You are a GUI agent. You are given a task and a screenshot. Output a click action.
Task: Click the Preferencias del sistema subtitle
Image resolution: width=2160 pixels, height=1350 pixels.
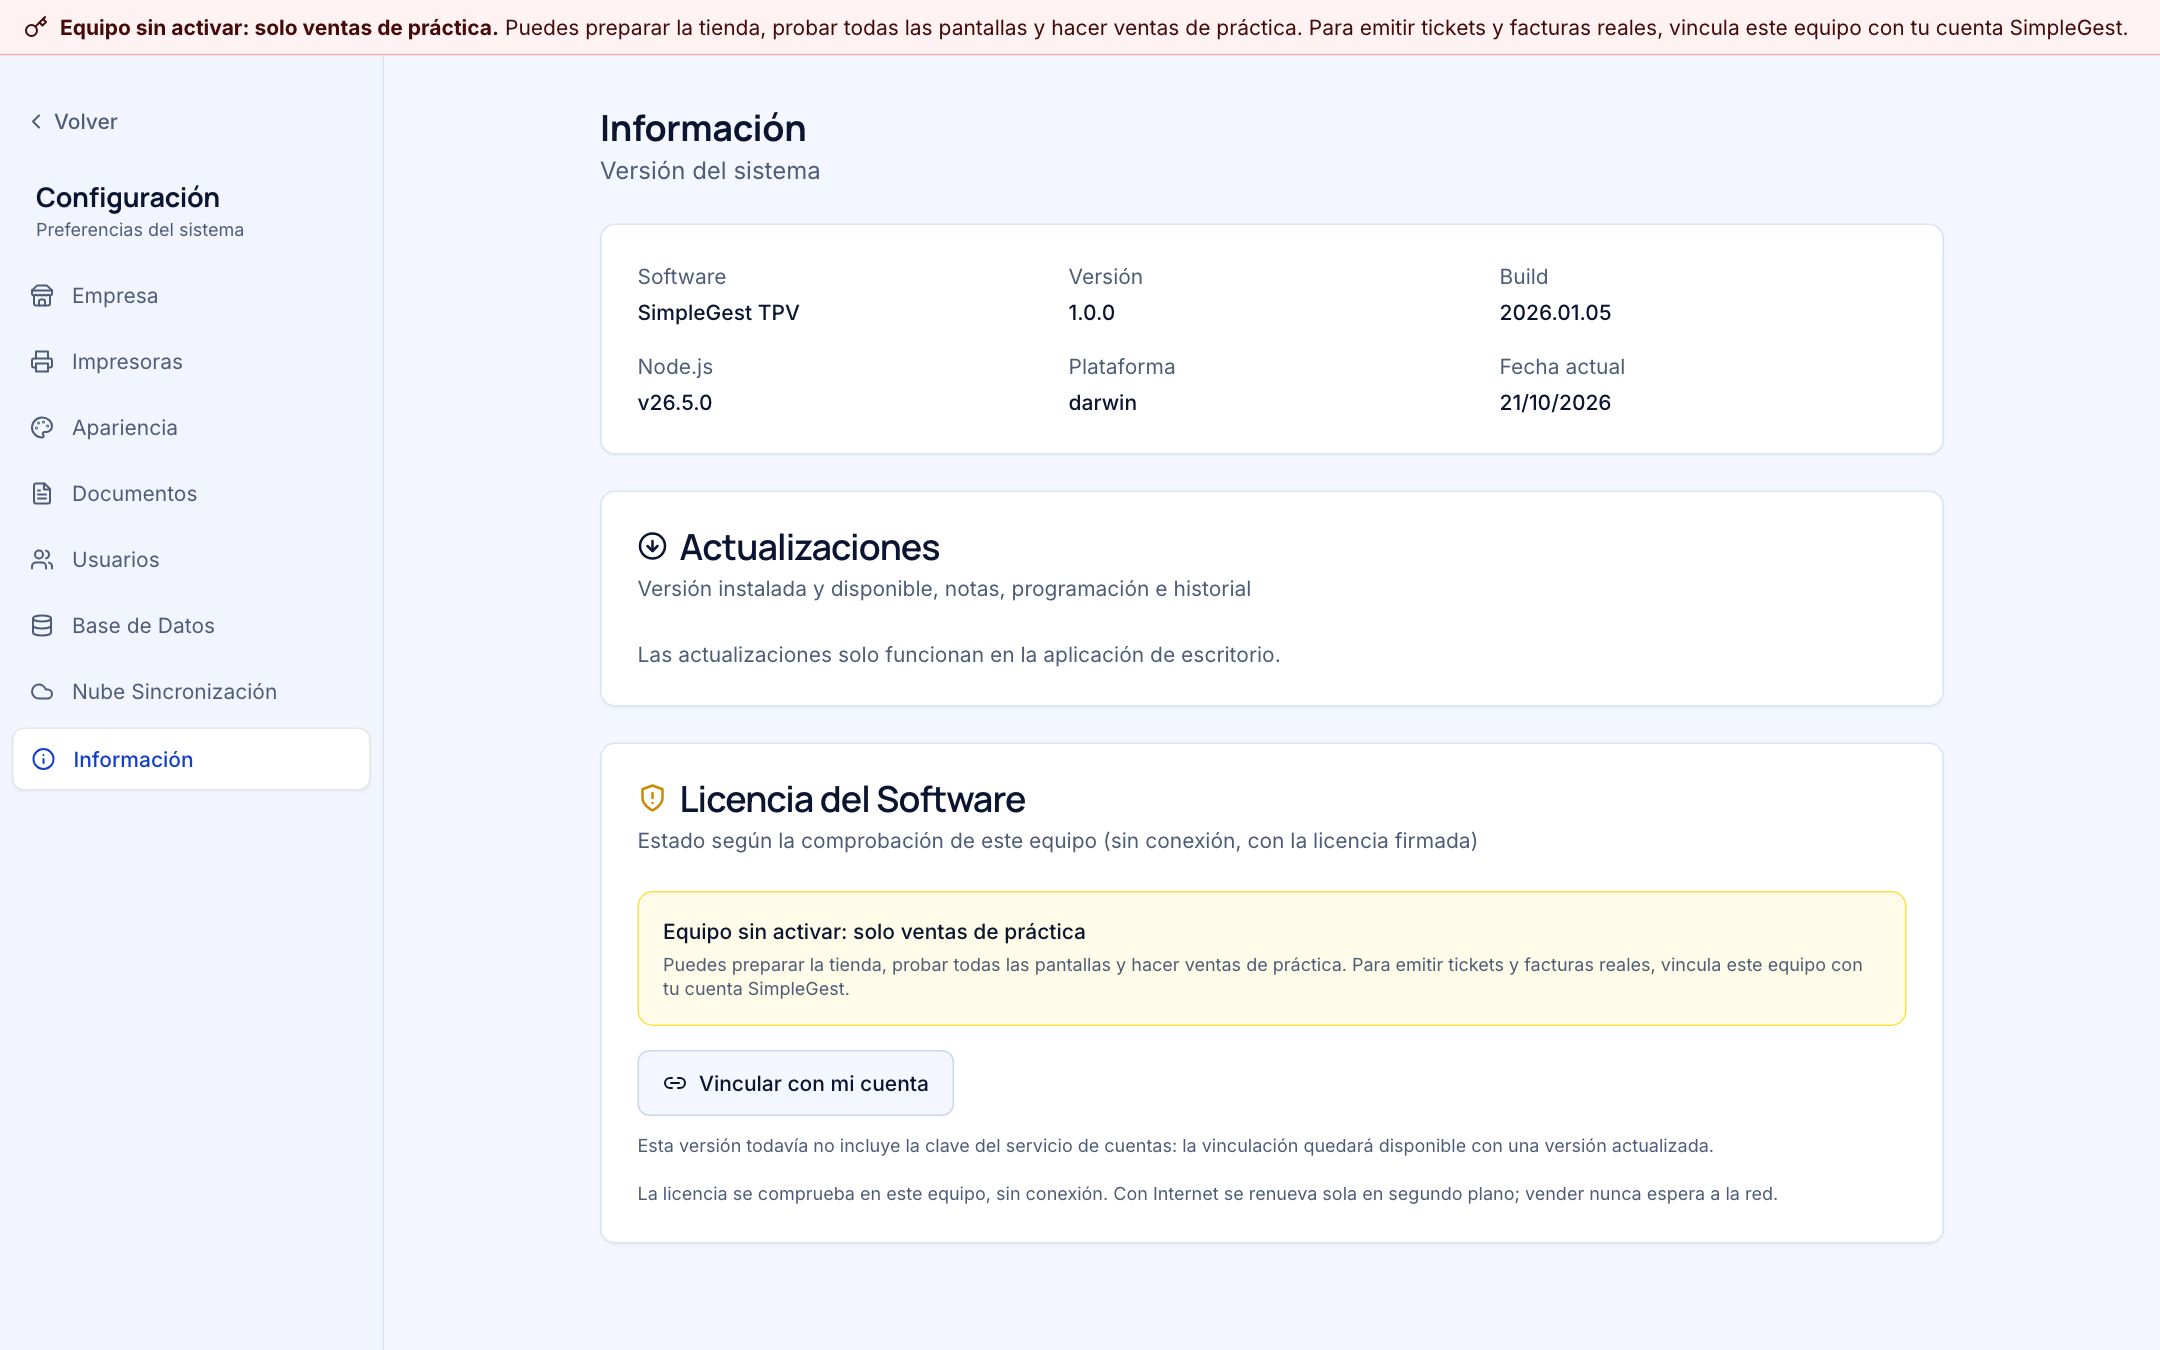pos(140,229)
